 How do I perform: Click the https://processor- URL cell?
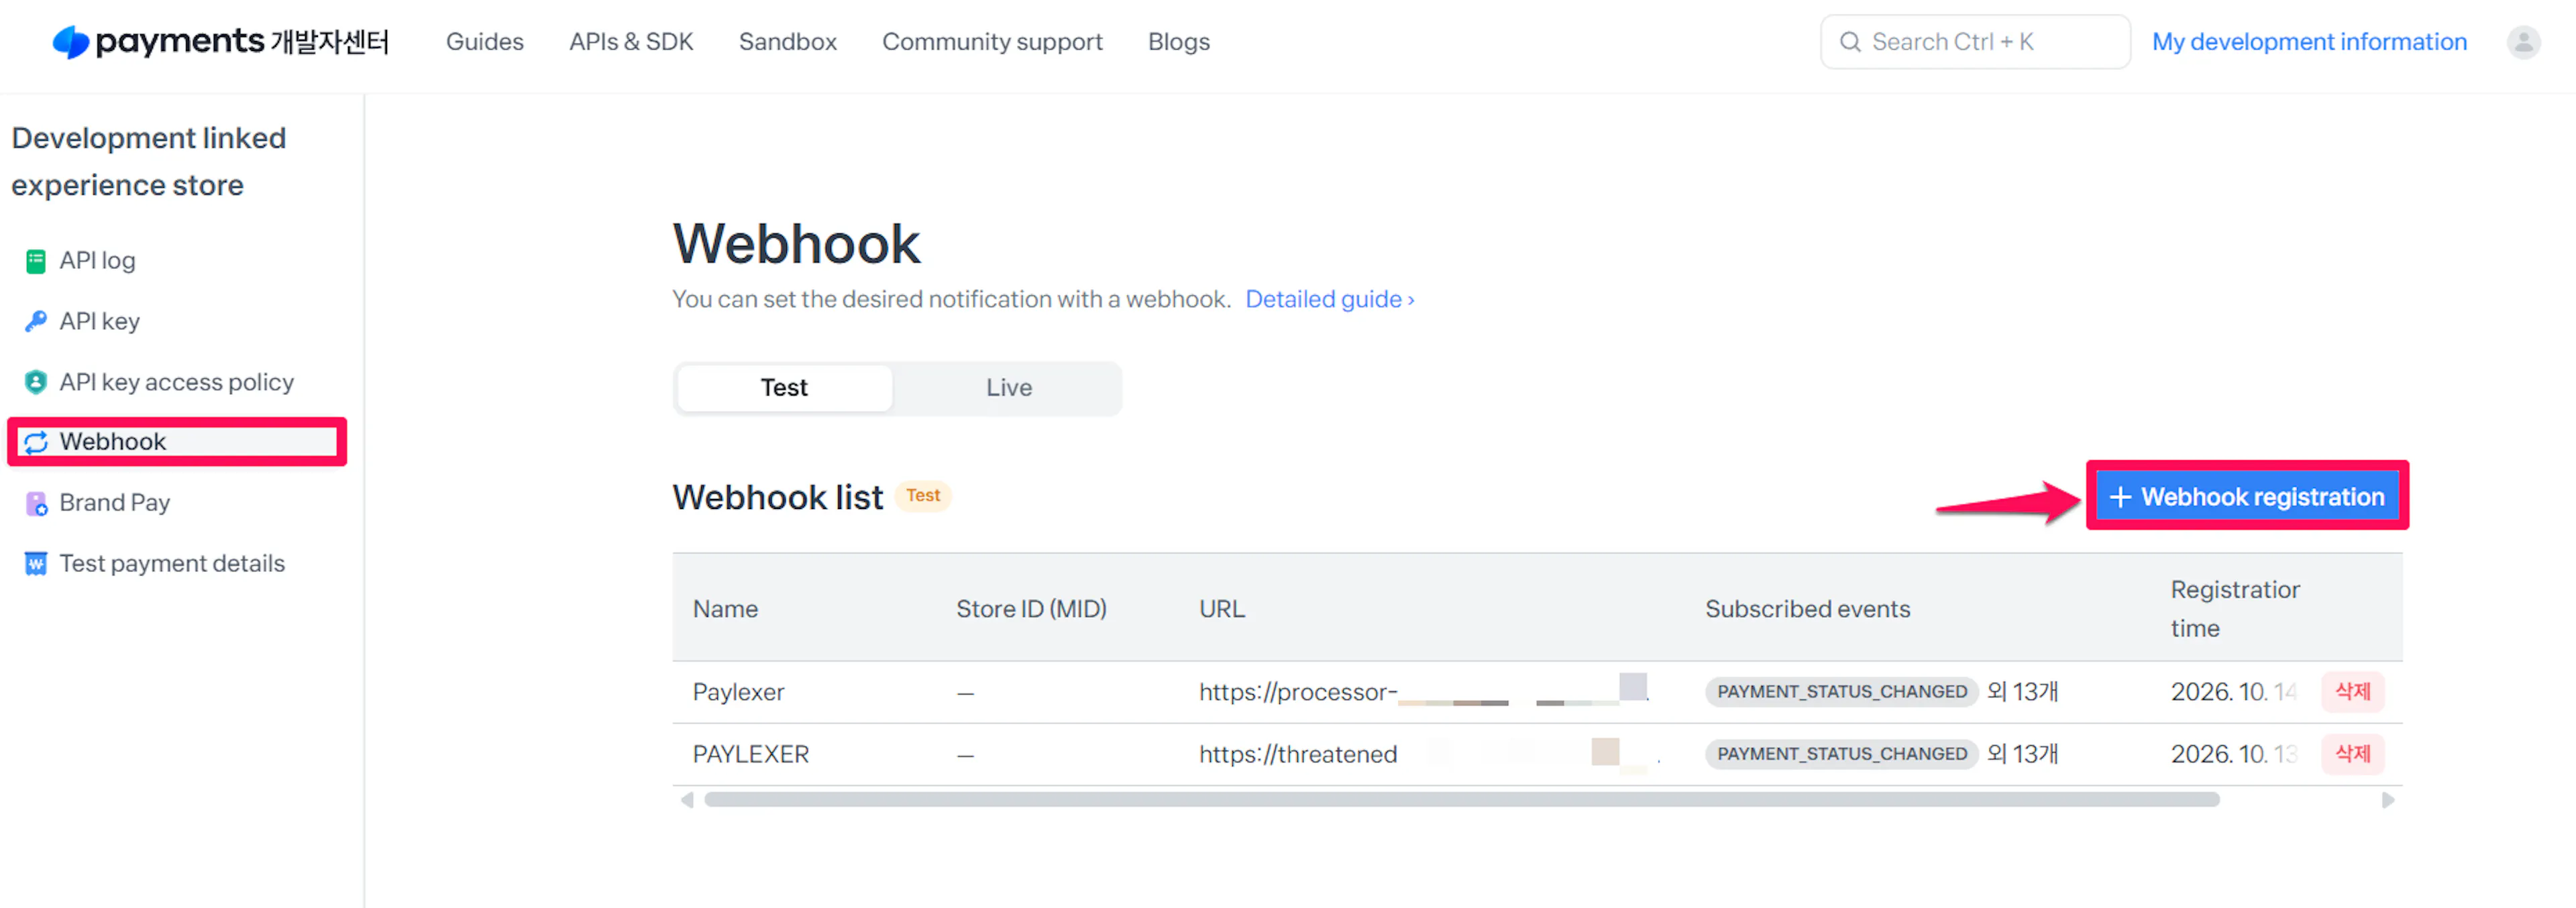[1298, 692]
